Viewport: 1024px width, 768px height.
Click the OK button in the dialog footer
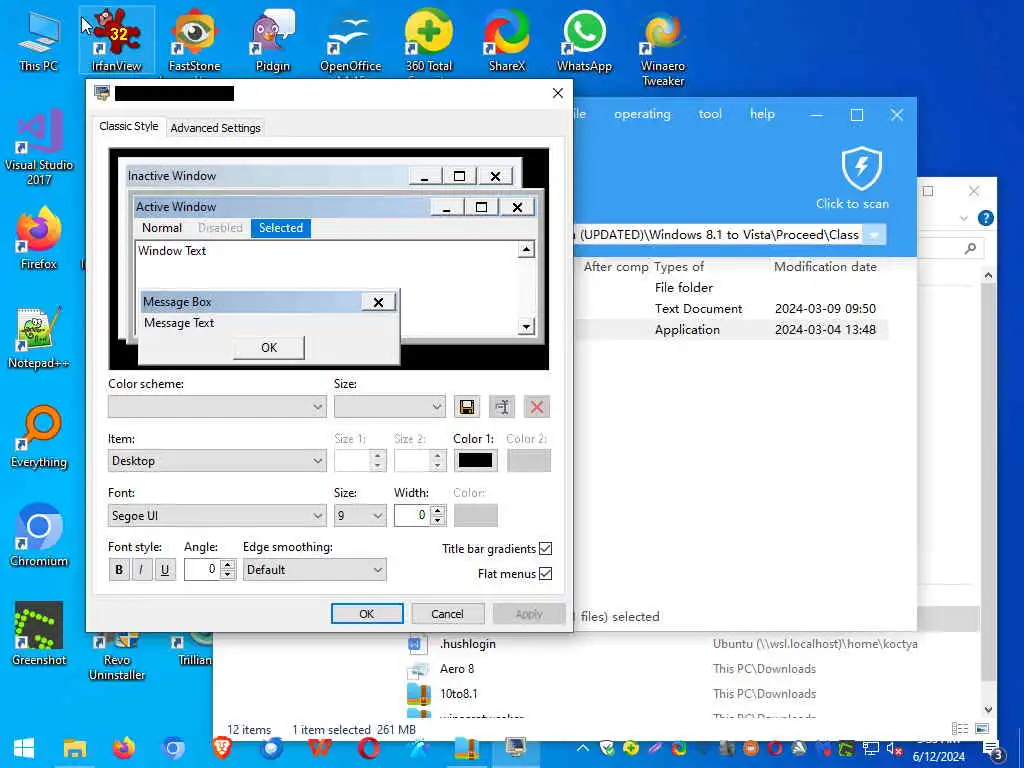tap(367, 614)
